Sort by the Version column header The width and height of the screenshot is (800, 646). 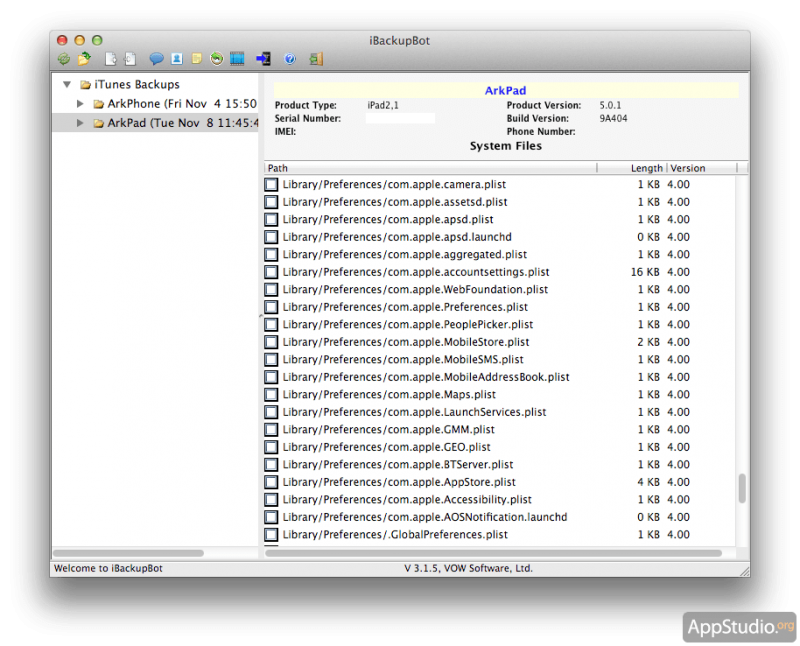702,168
